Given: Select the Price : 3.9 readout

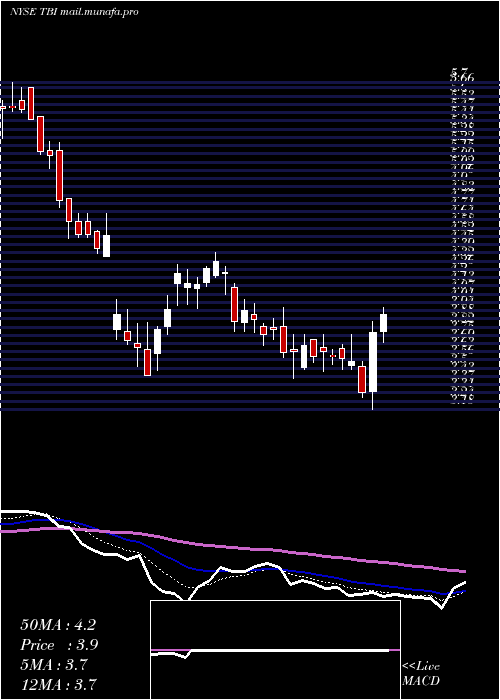Looking at the screenshot, I should pos(59,645).
